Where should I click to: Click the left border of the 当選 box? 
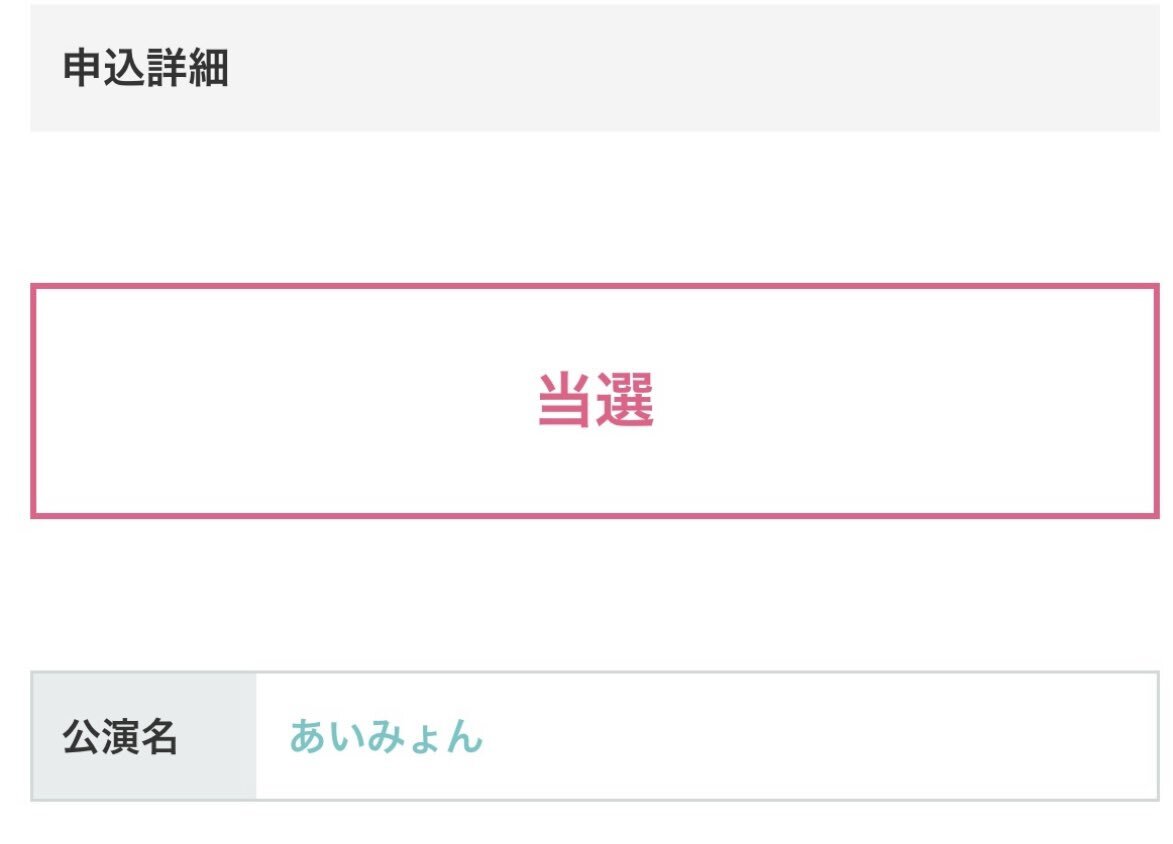click(35, 401)
